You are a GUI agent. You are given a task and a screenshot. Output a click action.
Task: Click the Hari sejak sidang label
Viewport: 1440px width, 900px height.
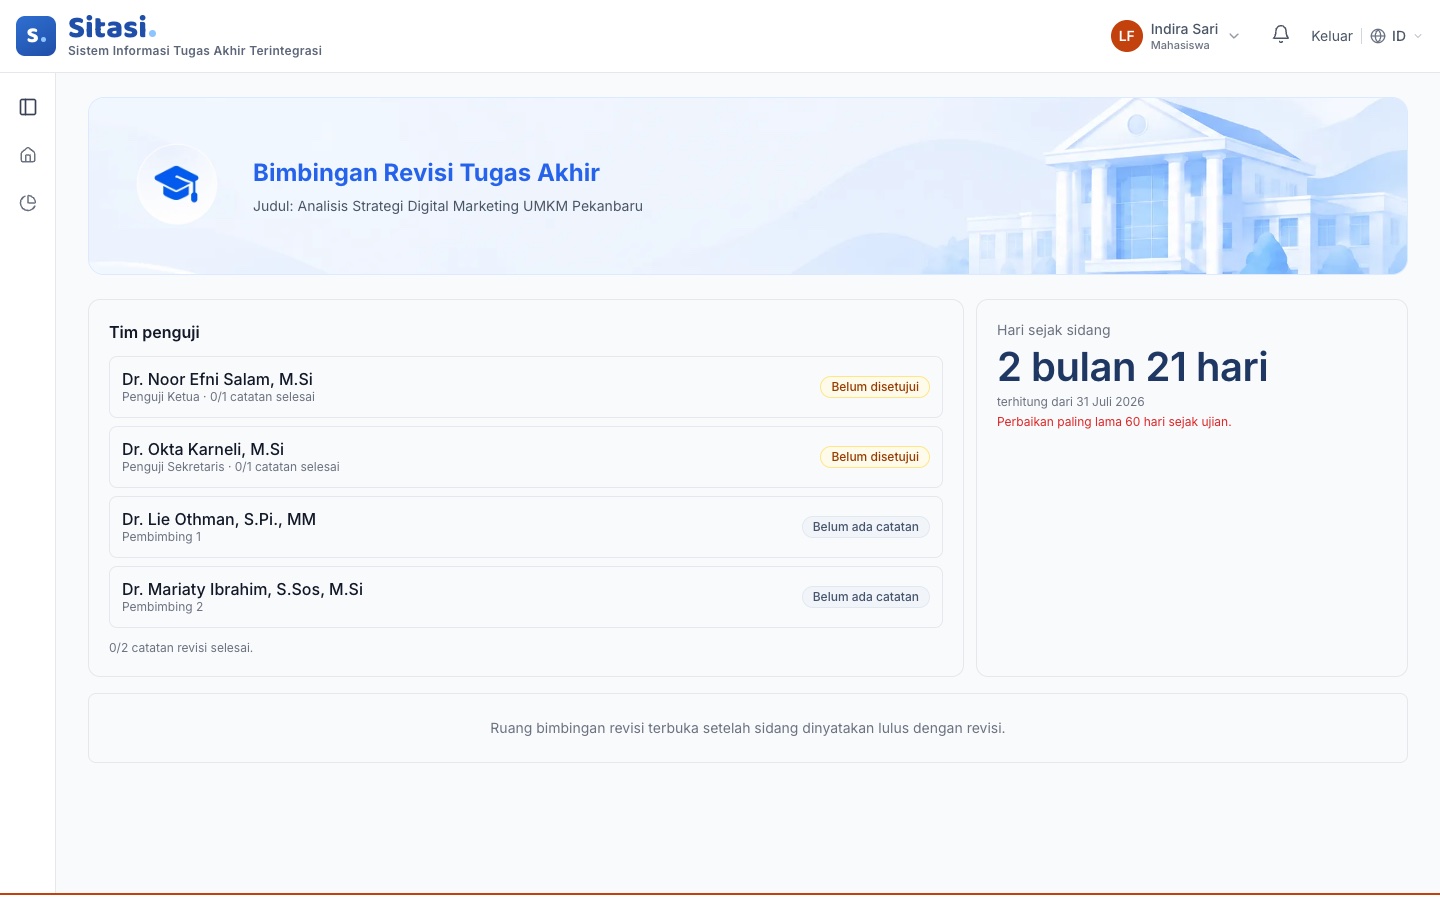[1054, 330]
